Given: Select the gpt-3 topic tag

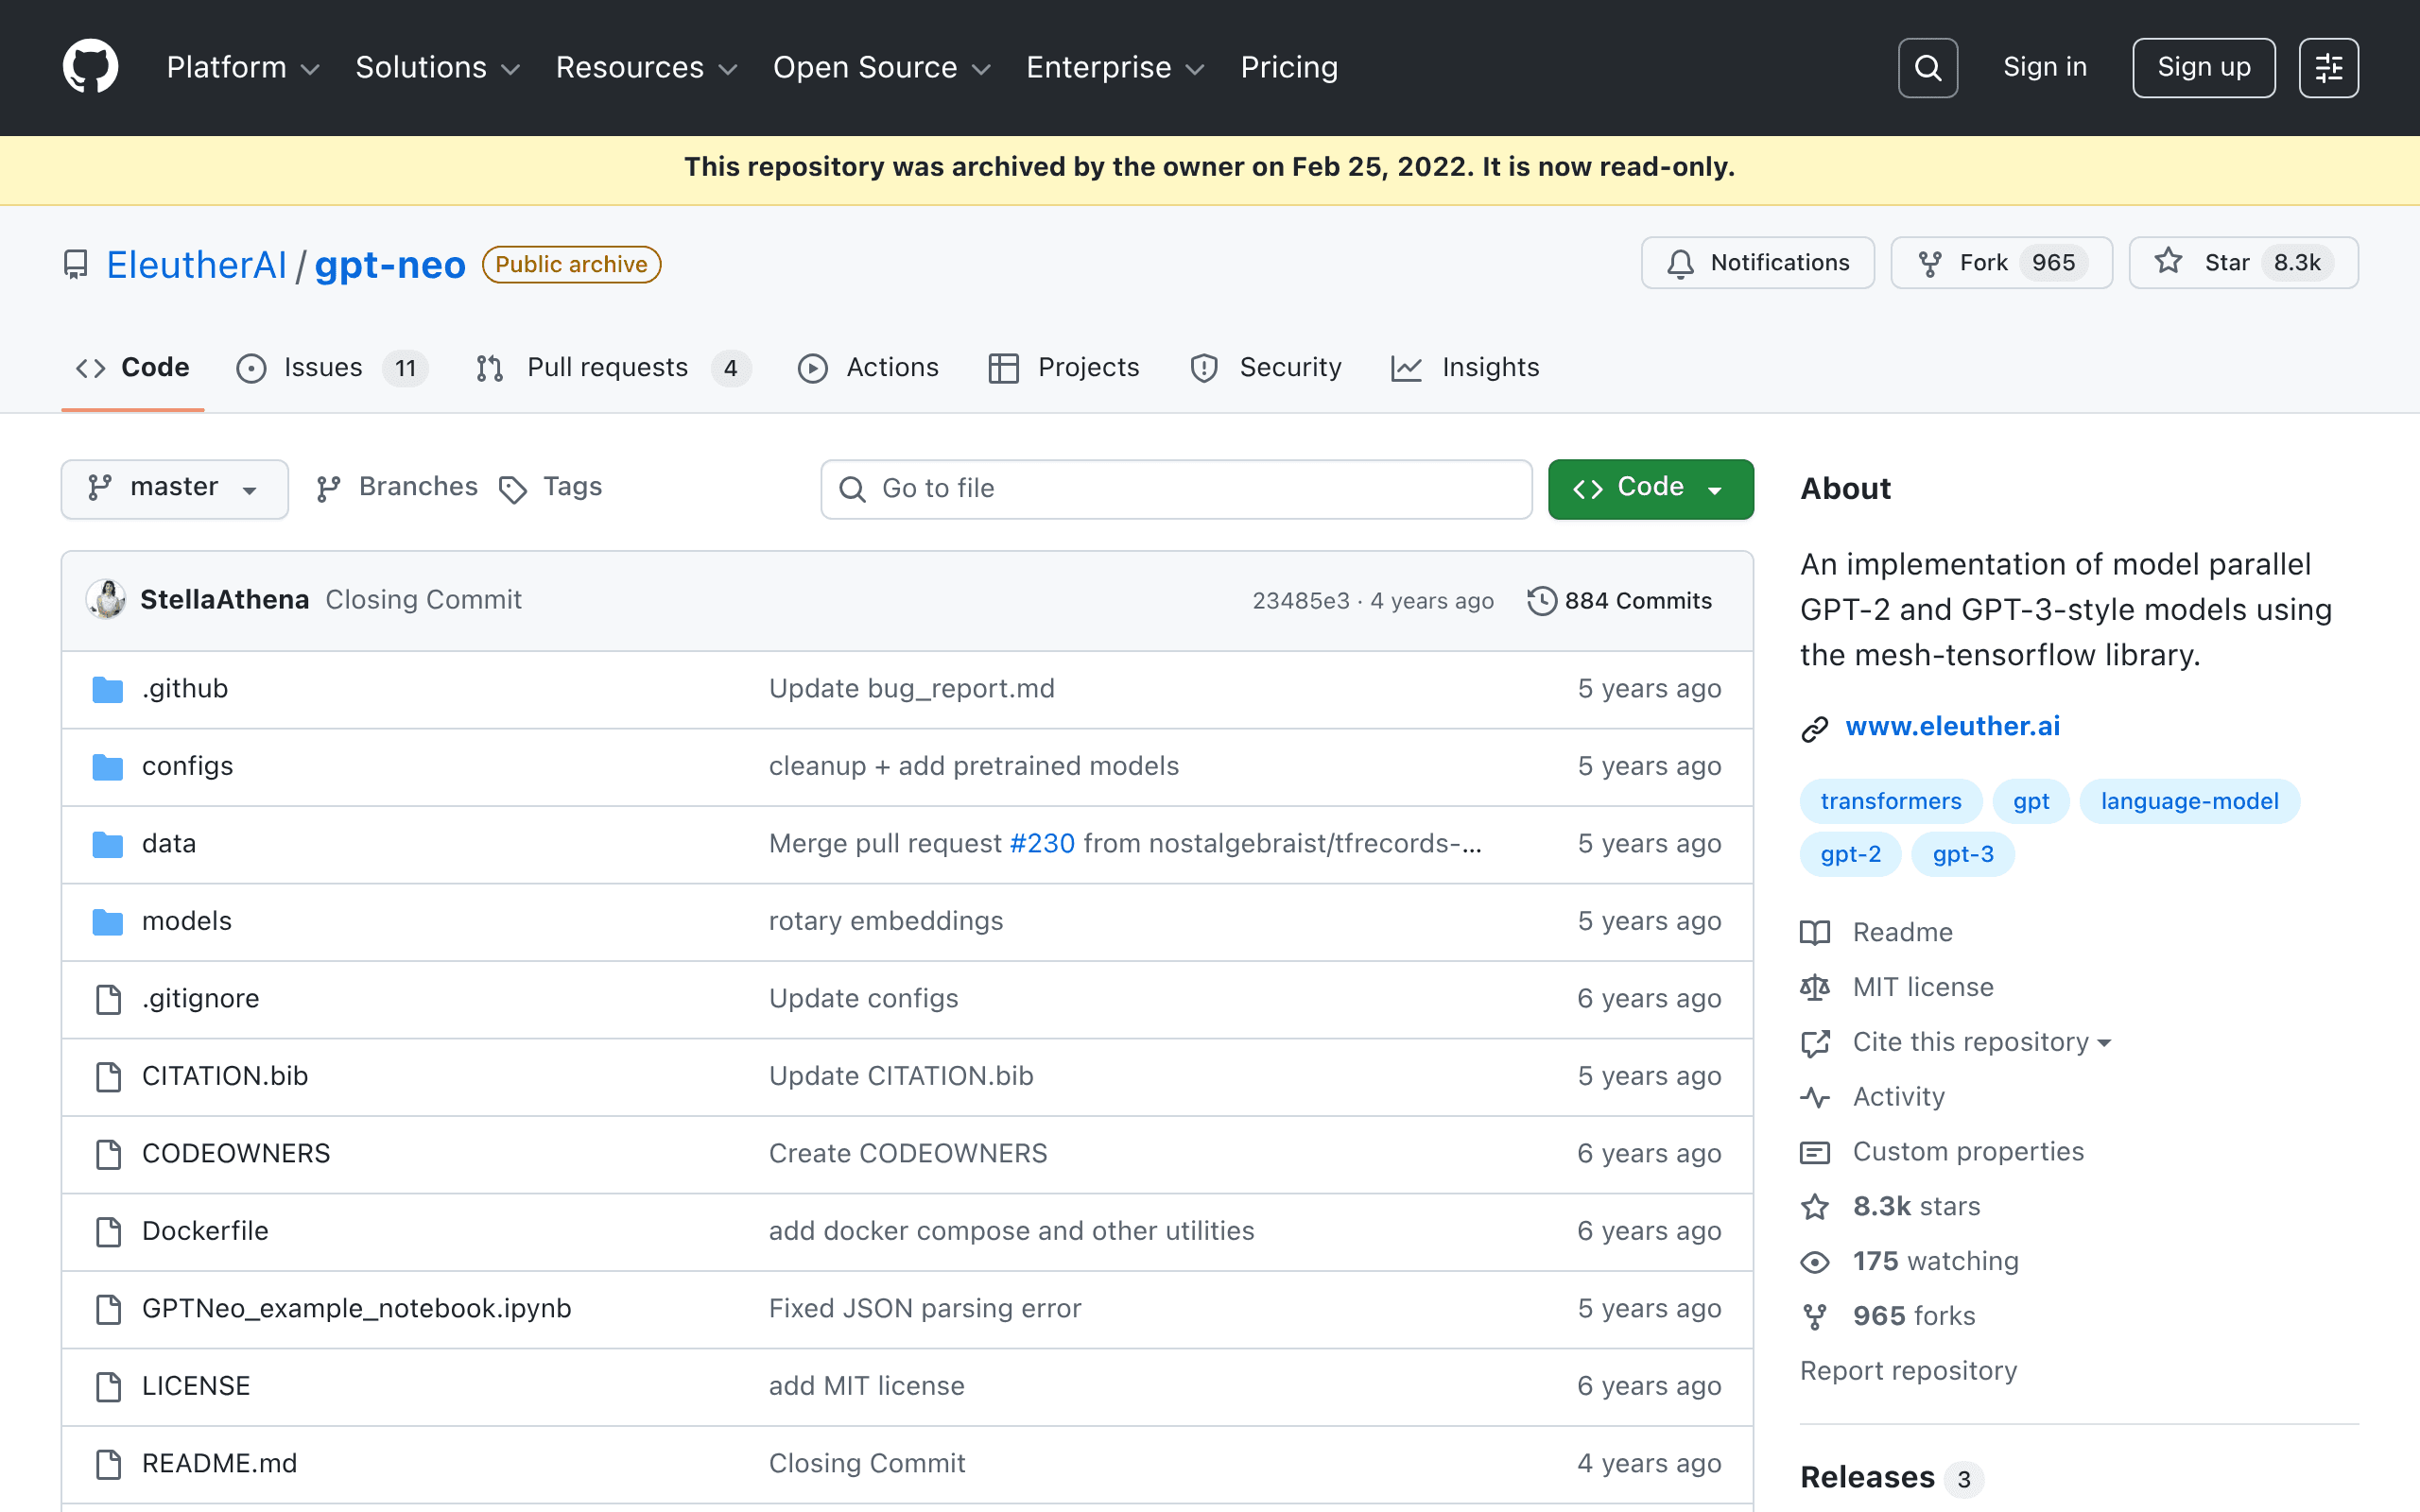Looking at the screenshot, I should (1962, 854).
